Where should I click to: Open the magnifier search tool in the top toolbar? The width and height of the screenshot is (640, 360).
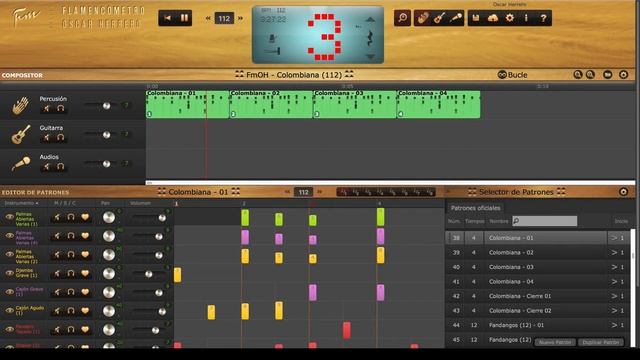tap(402, 18)
